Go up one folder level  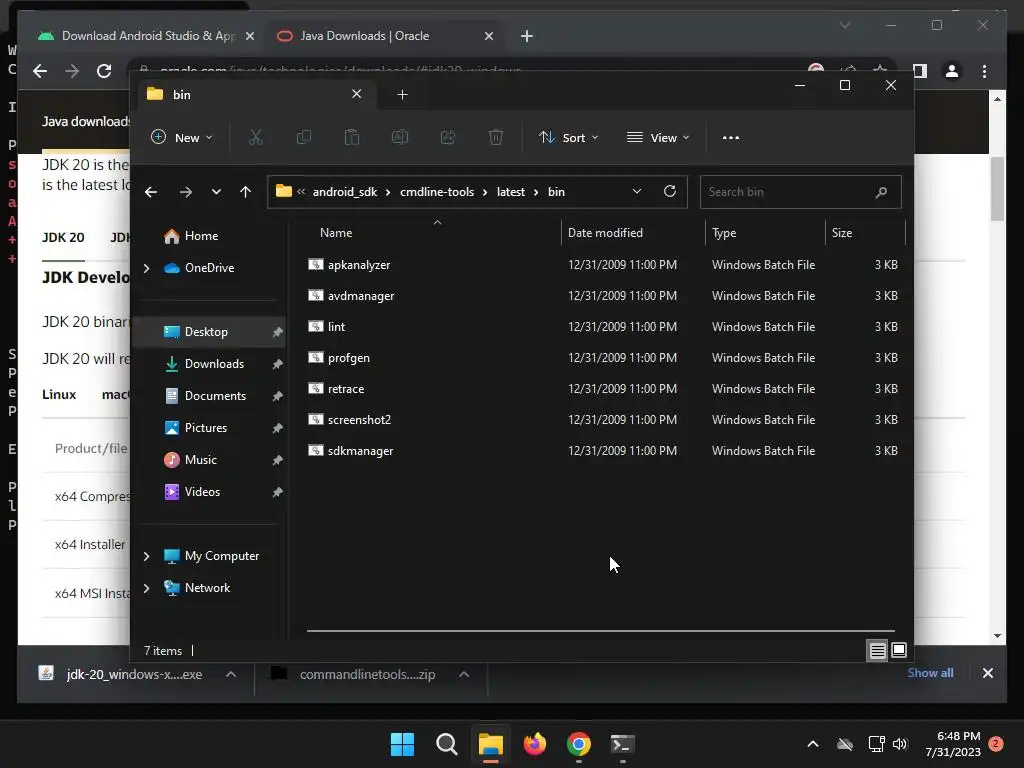point(246,192)
